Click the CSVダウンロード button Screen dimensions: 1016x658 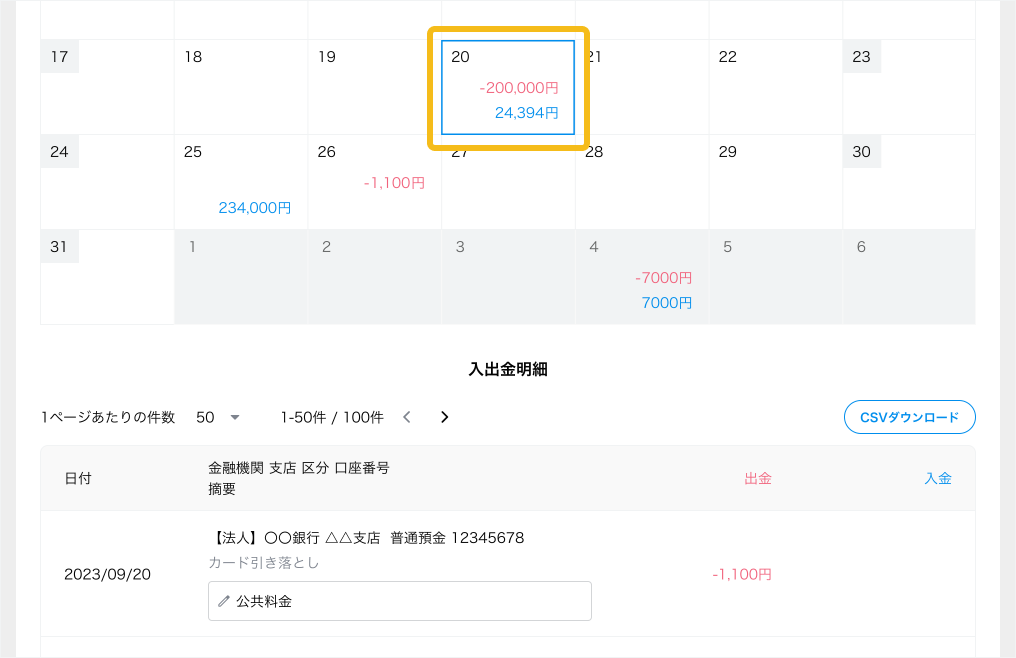pos(909,417)
